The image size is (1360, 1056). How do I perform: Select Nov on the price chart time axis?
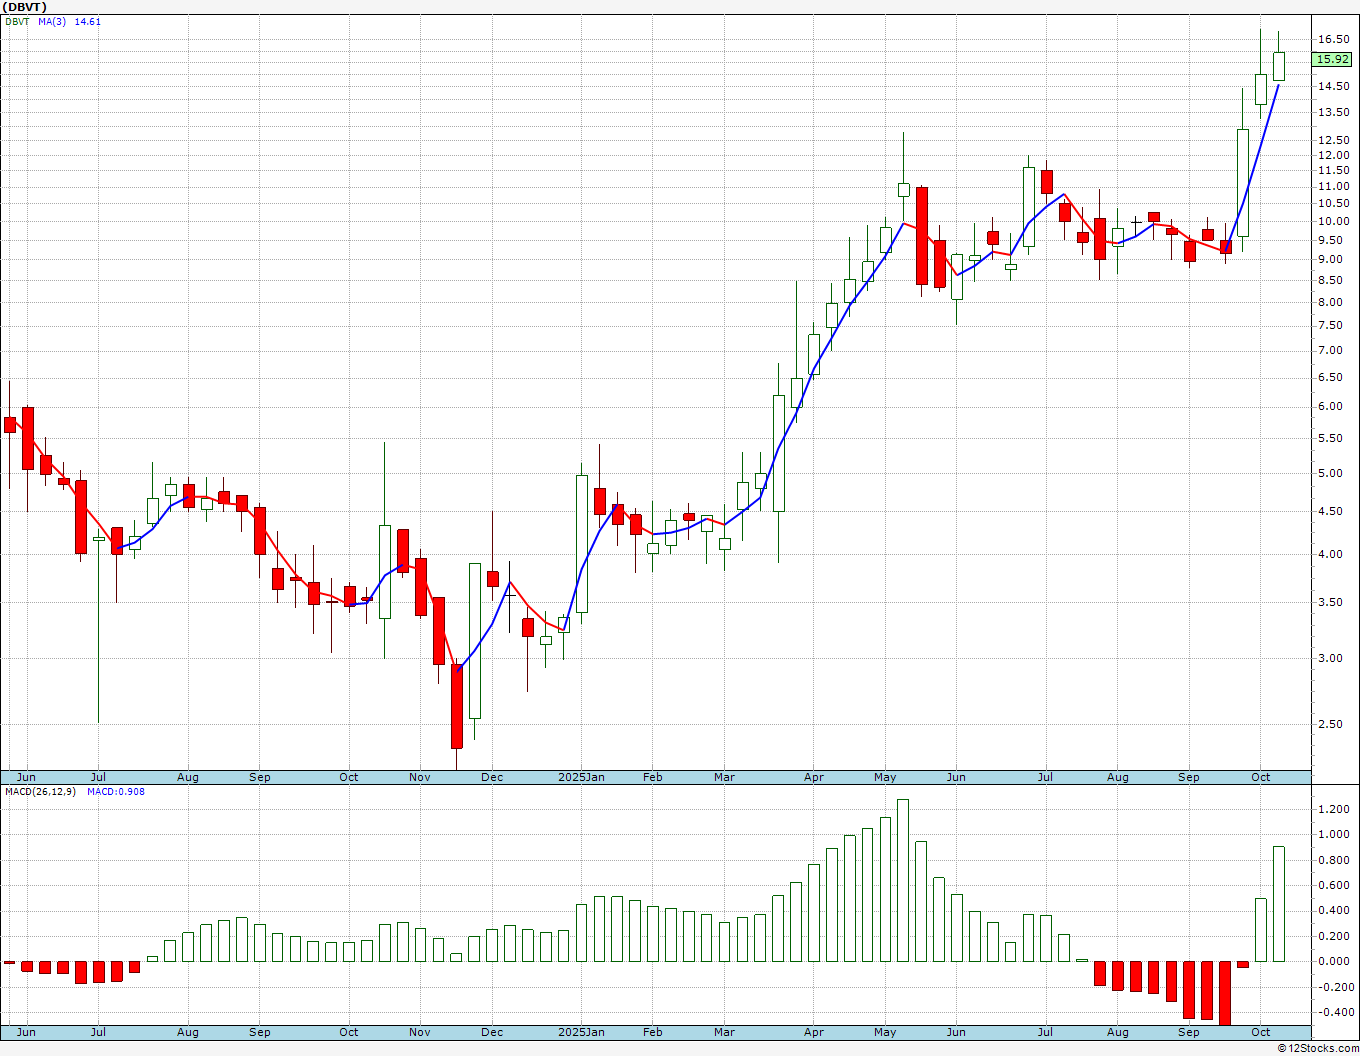tap(420, 777)
